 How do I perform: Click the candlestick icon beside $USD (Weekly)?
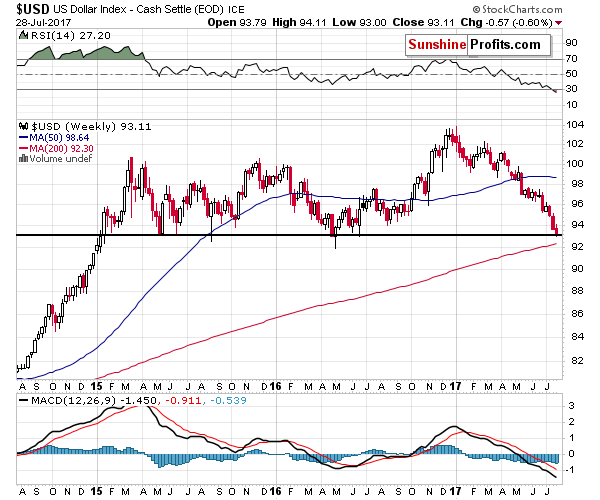(x=23, y=126)
